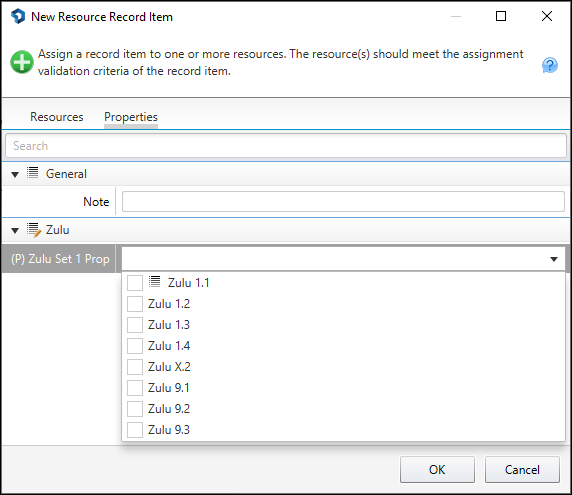This screenshot has height=495, width=572.
Task: Select the Zulu 9.2 checkbox
Action: [135, 409]
